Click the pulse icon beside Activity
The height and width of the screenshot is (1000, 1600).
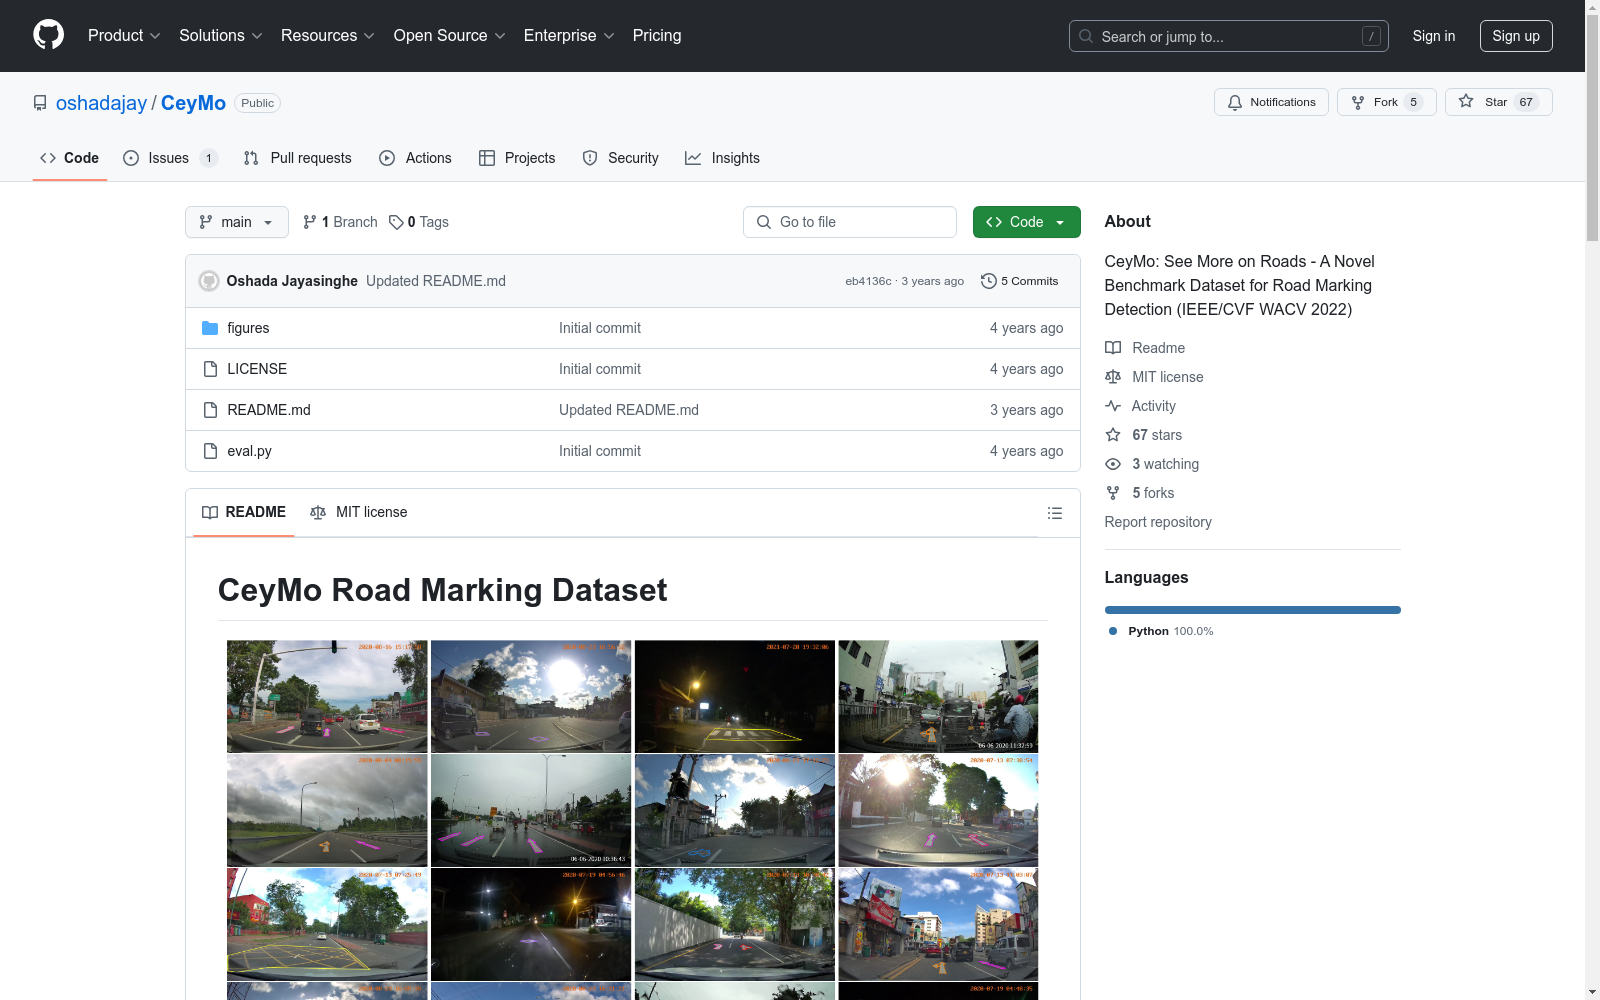(x=1113, y=406)
